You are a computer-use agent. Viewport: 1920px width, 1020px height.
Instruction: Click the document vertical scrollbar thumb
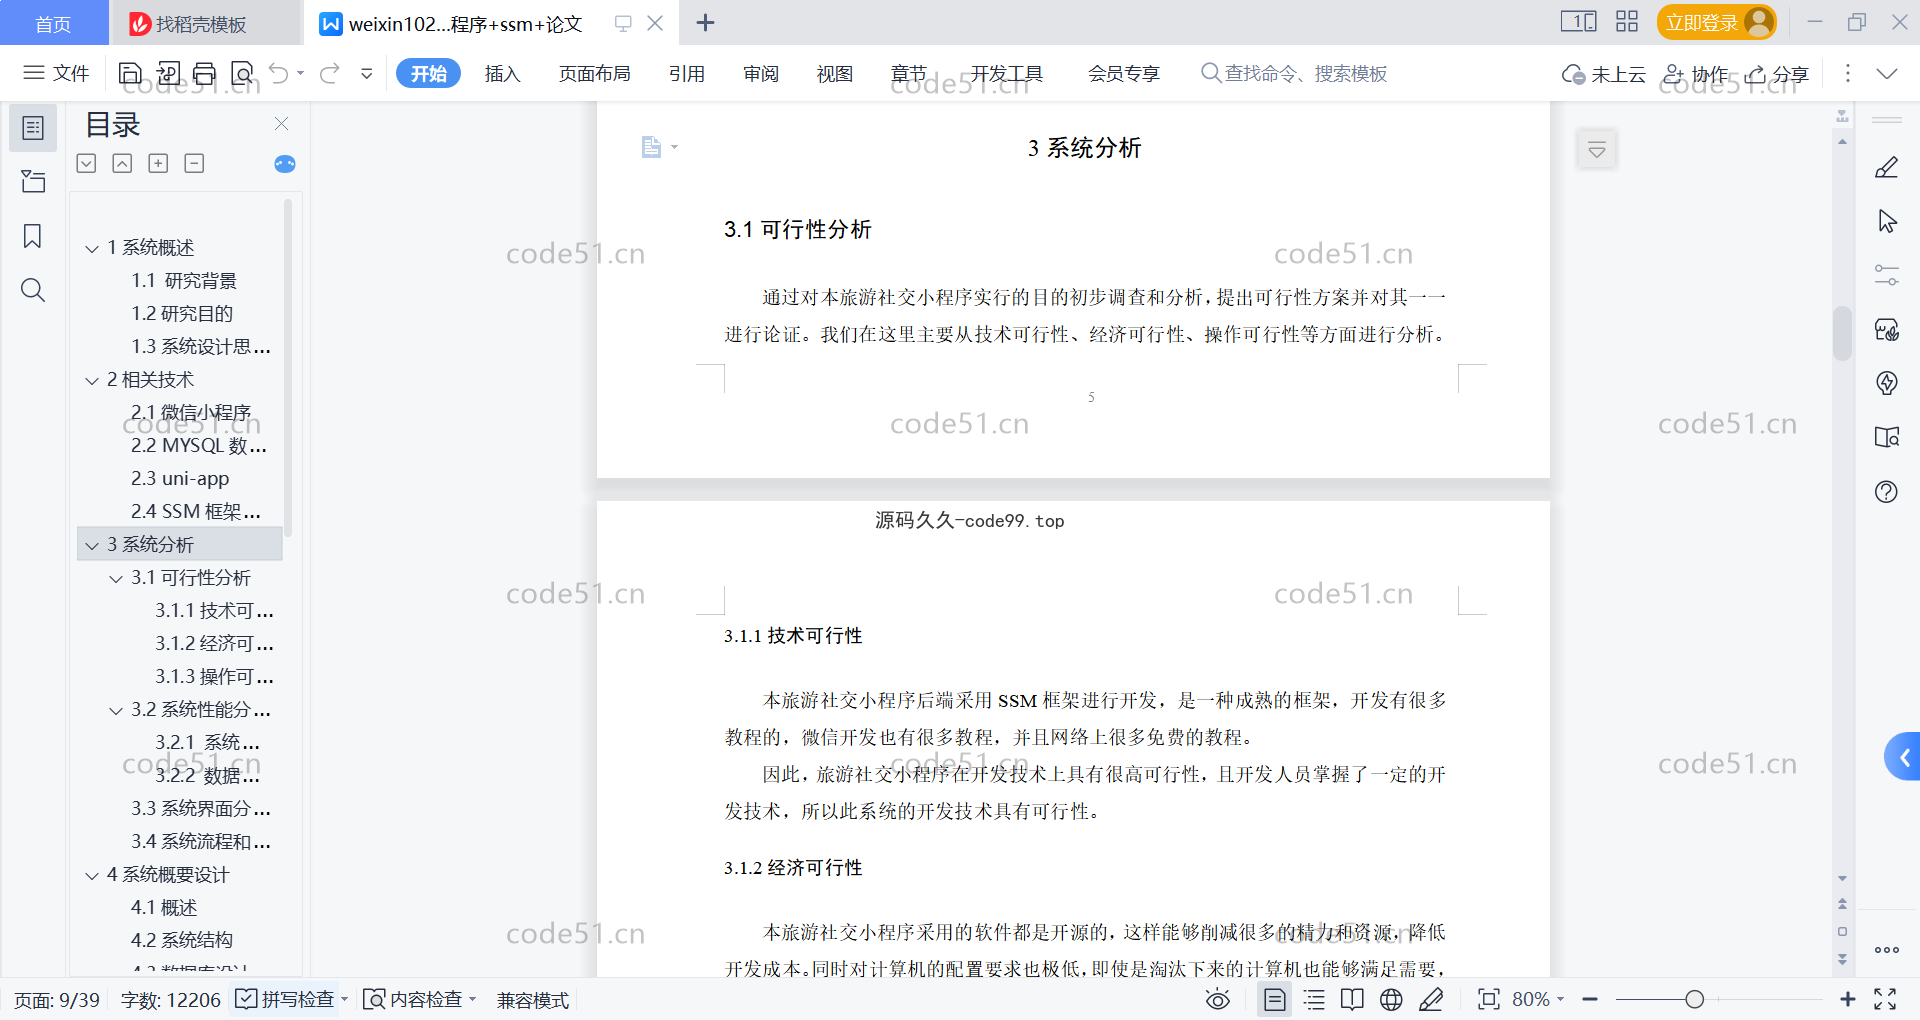1842,333
